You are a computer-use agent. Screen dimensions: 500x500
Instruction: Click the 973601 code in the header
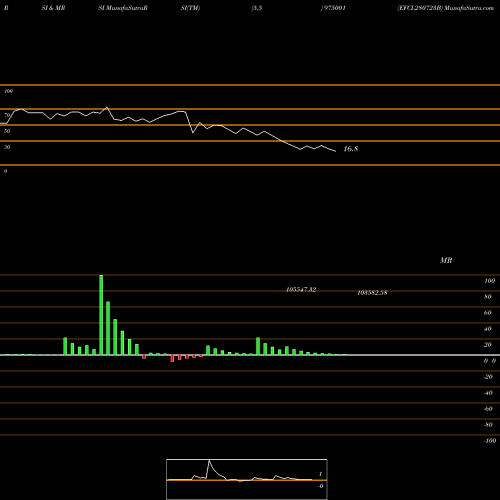pyautogui.click(x=334, y=8)
